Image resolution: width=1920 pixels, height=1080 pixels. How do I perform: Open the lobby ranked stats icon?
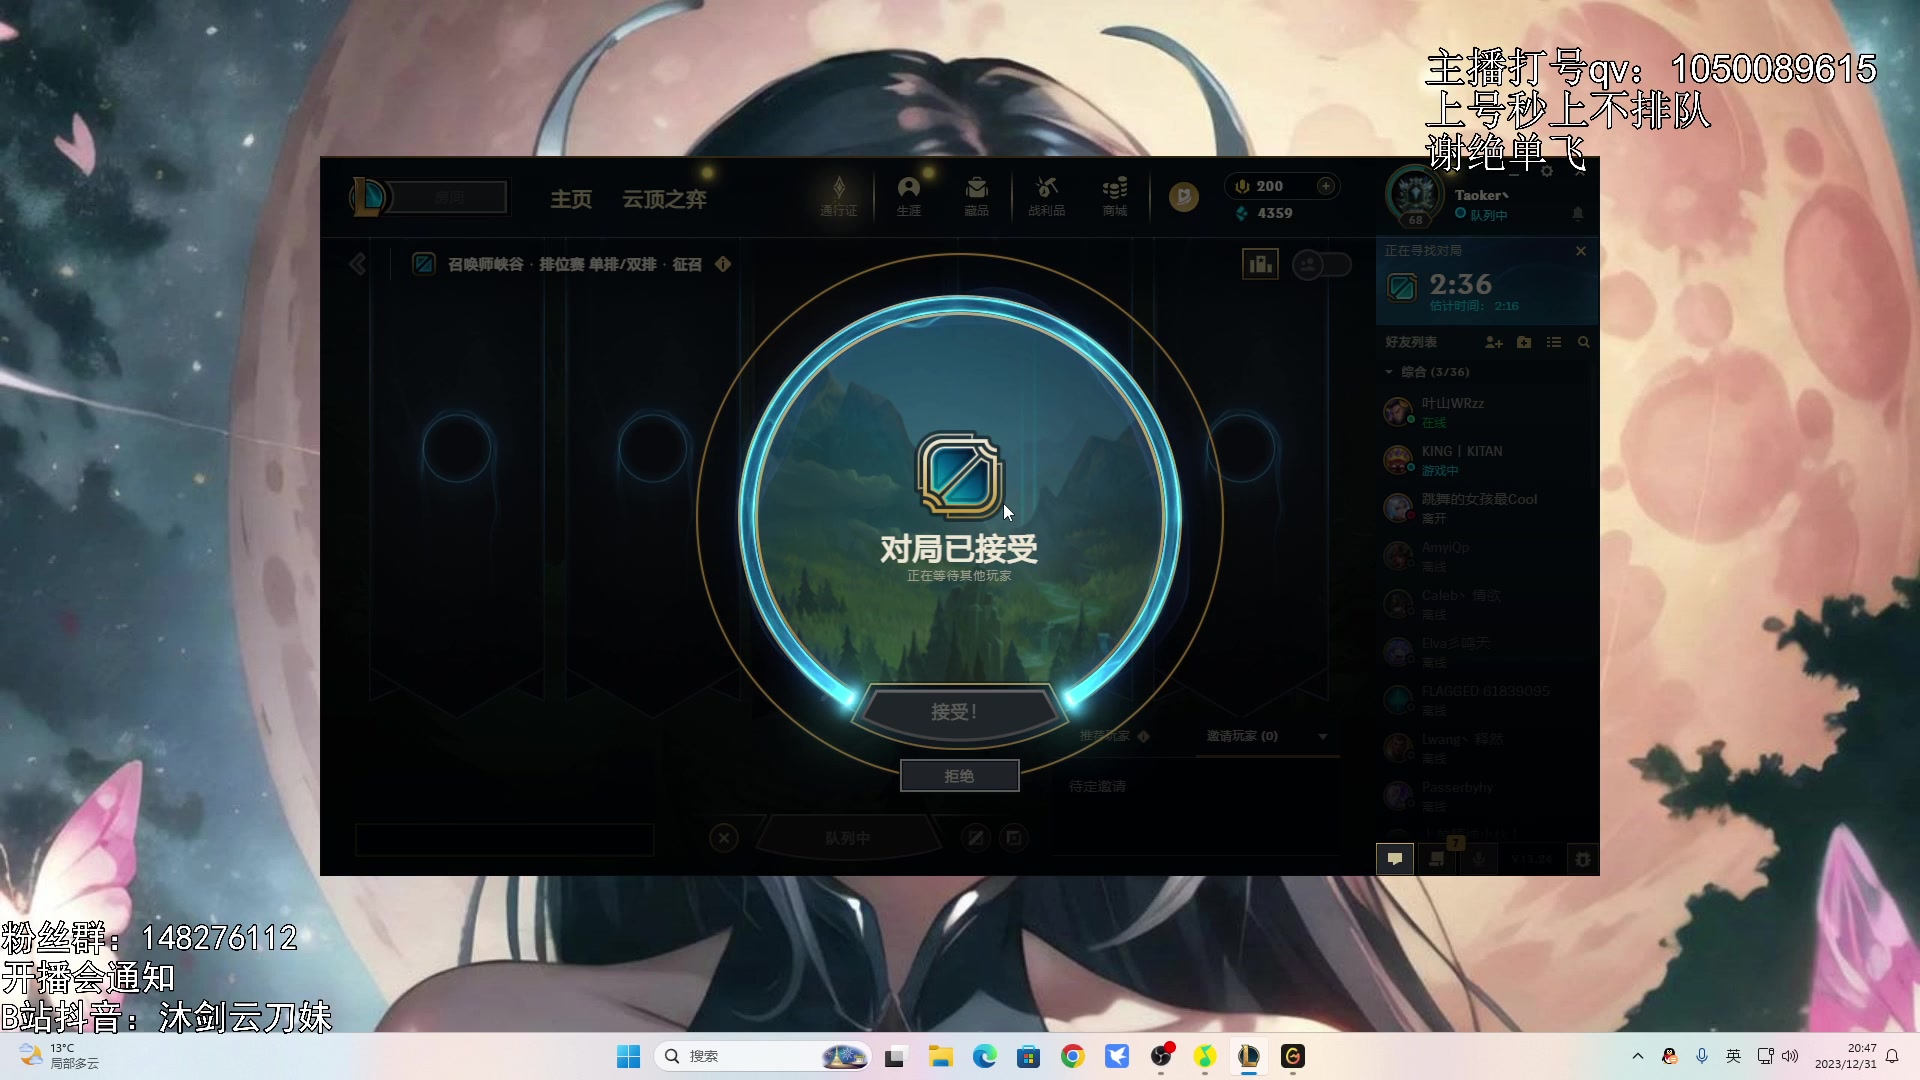pyautogui.click(x=1260, y=264)
